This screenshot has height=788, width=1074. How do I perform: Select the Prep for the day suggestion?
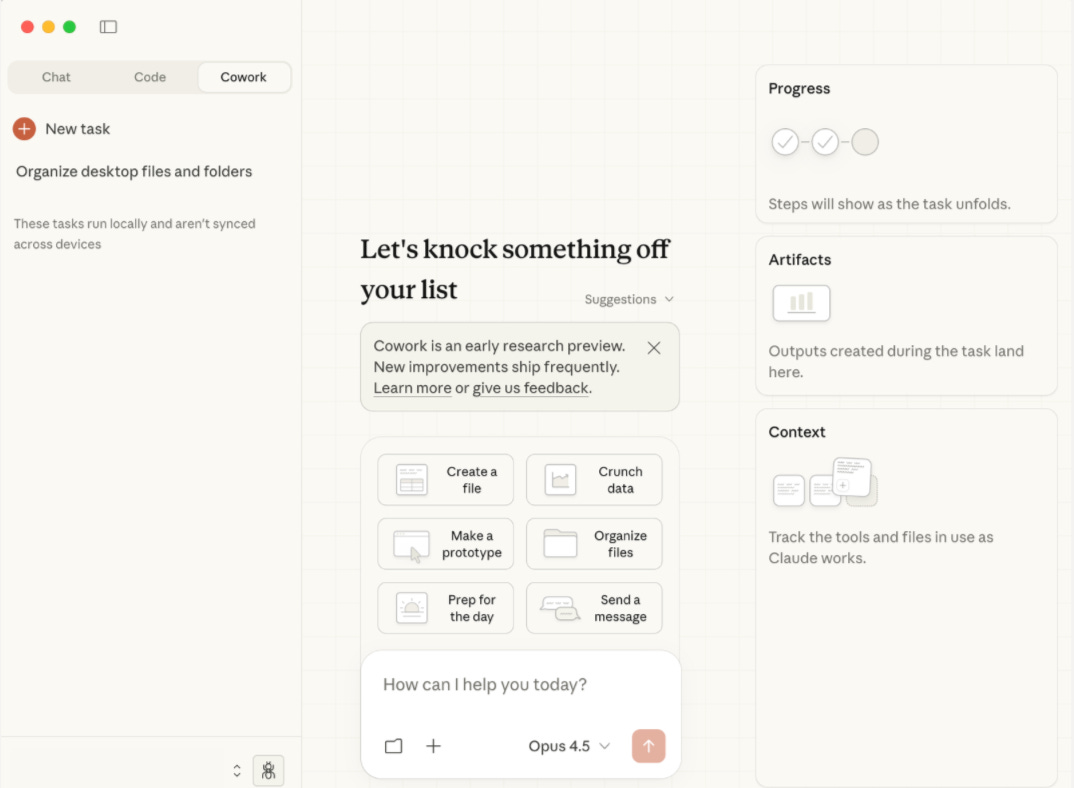coord(445,608)
